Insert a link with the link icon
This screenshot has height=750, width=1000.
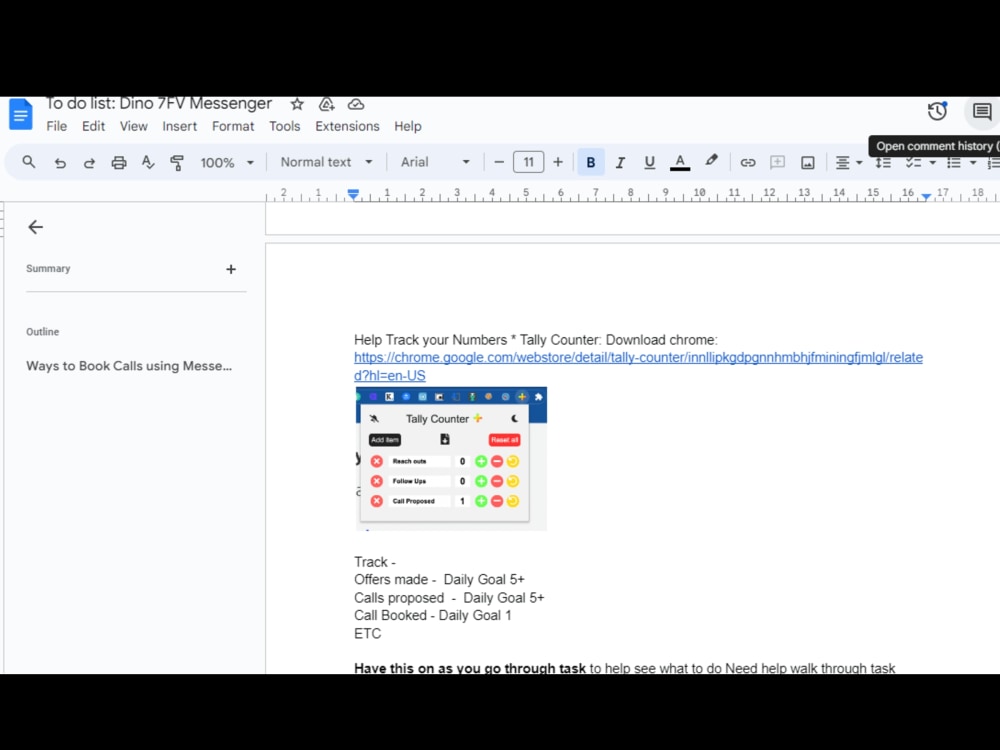[748, 163]
